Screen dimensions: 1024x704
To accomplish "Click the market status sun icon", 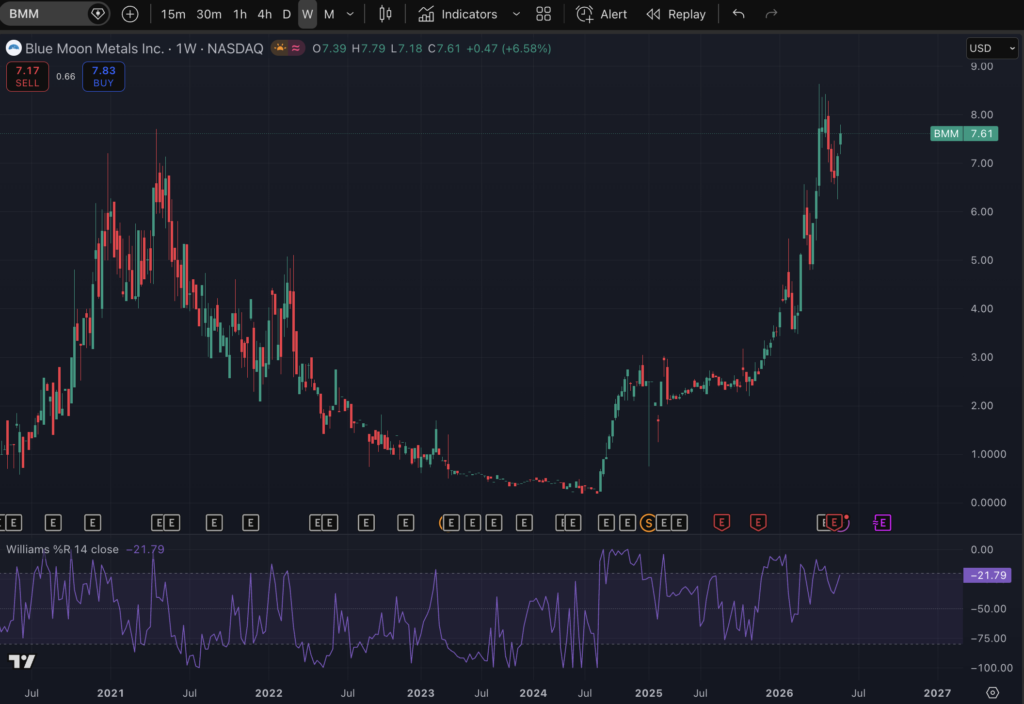I will point(280,48).
